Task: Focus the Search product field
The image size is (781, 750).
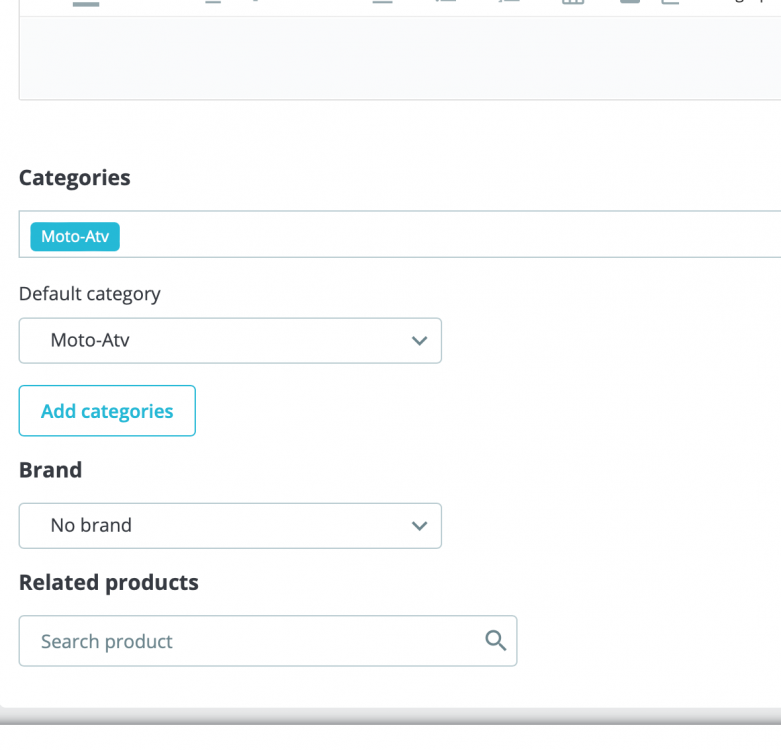Action: coord(250,641)
